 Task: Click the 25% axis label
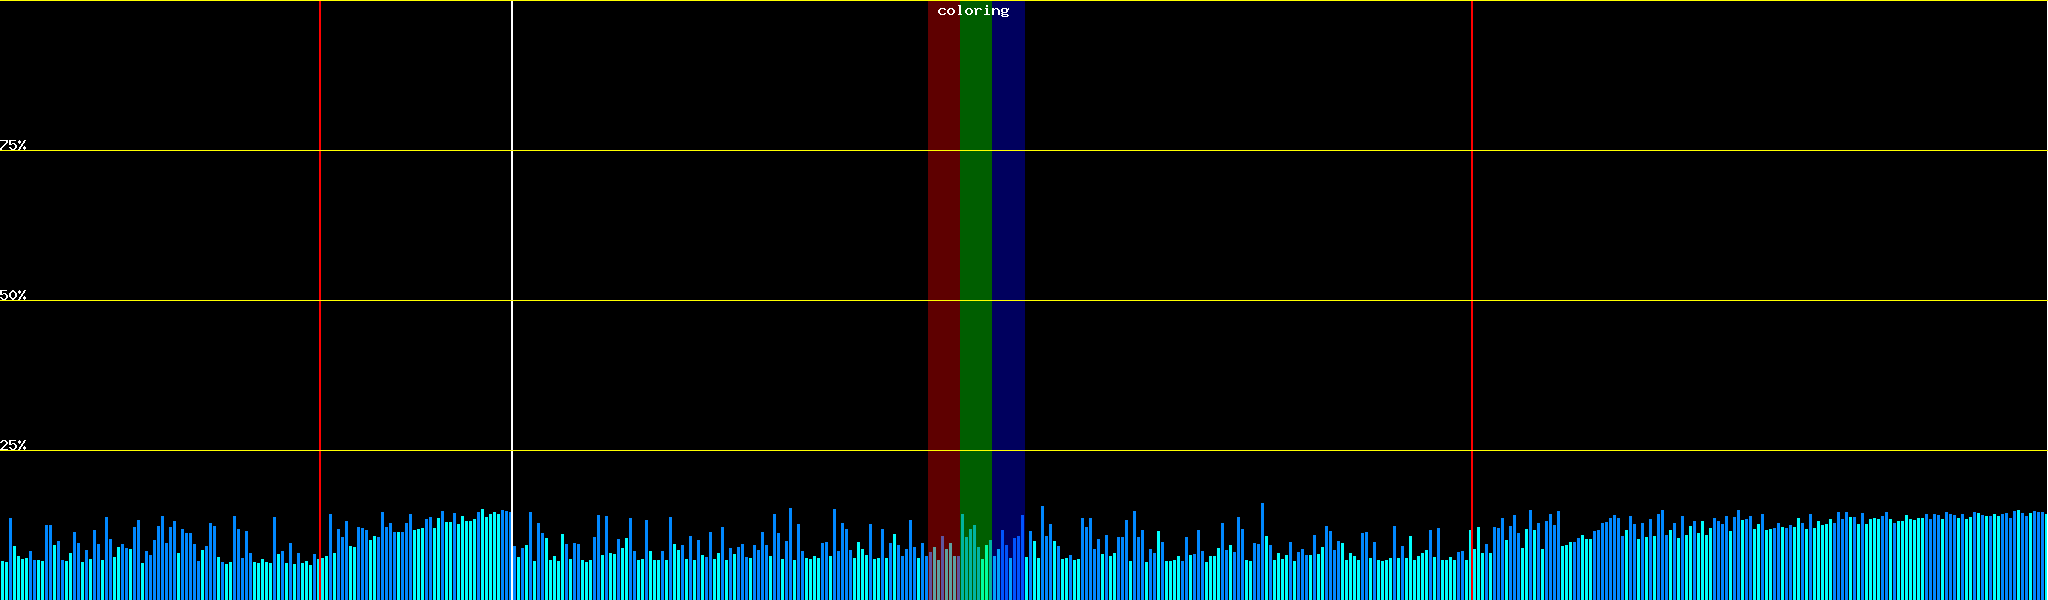[13, 445]
